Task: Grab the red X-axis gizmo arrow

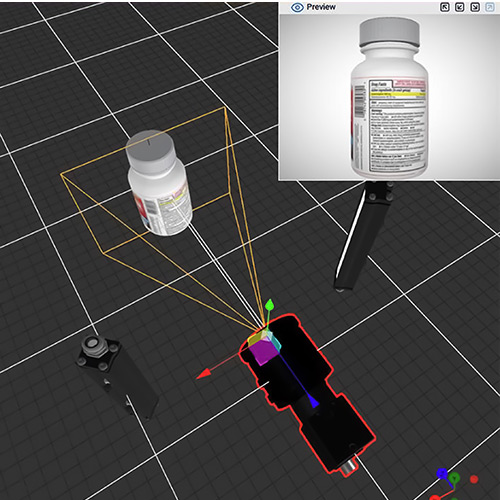Action: [204, 374]
